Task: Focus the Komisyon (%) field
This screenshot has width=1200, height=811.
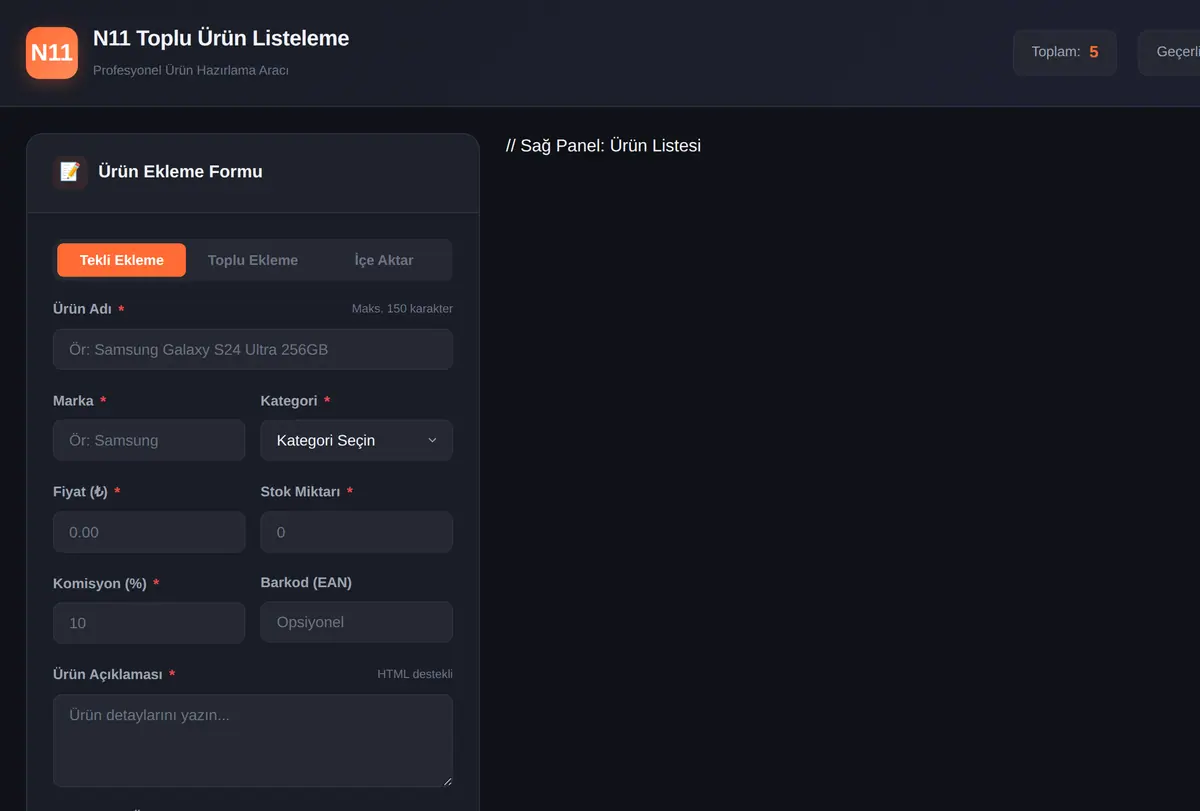Action: point(149,623)
